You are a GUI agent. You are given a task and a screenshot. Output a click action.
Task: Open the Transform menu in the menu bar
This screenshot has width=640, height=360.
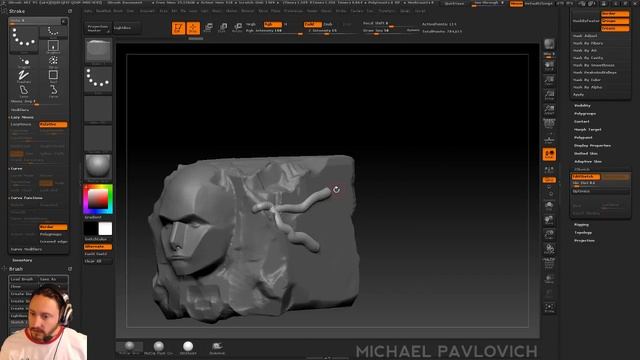point(386,11)
